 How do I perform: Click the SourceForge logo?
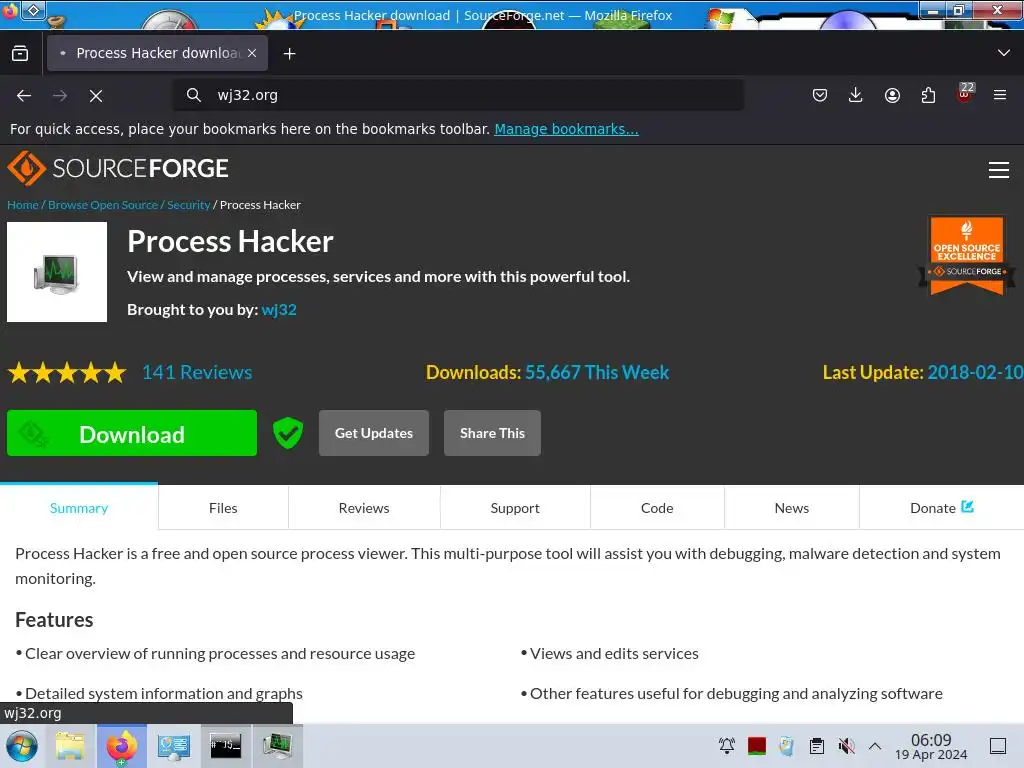coord(118,168)
